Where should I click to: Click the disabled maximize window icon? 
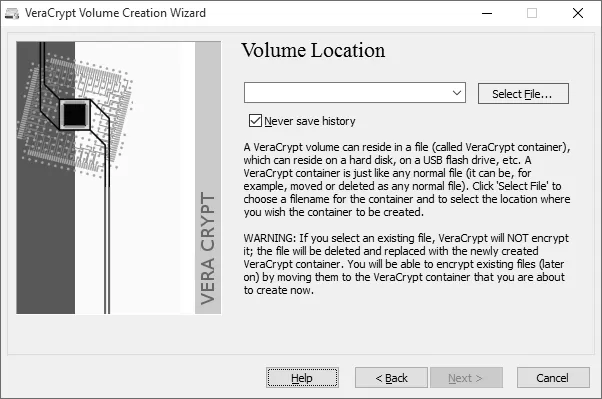[532, 13]
